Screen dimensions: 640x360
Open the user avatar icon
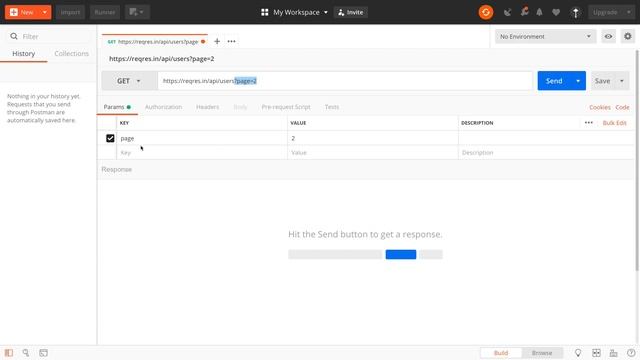click(576, 12)
